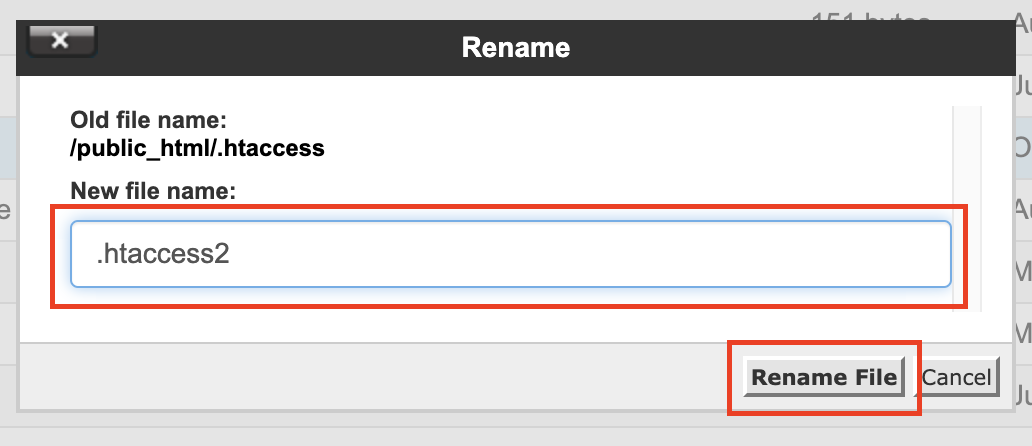The width and height of the screenshot is (1032, 446).
Task: Click the gray page area below the dialog
Action: point(500,430)
